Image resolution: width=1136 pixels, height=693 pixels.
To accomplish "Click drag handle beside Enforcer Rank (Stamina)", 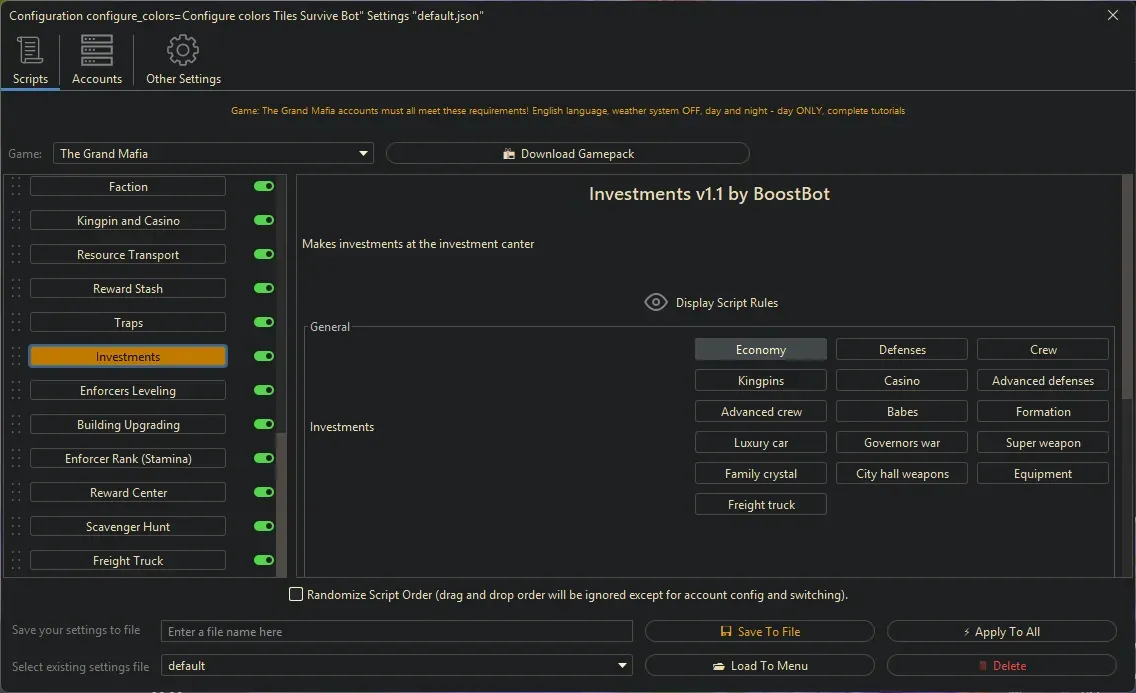I will tap(16, 458).
